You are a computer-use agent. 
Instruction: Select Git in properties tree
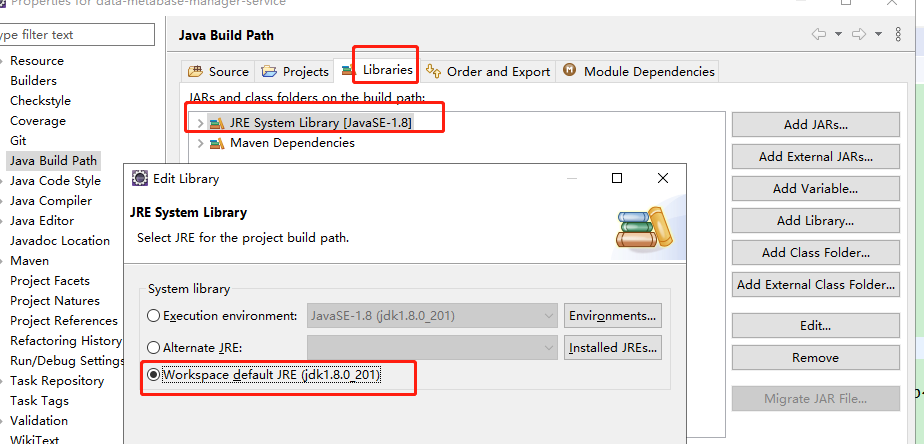[18, 141]
